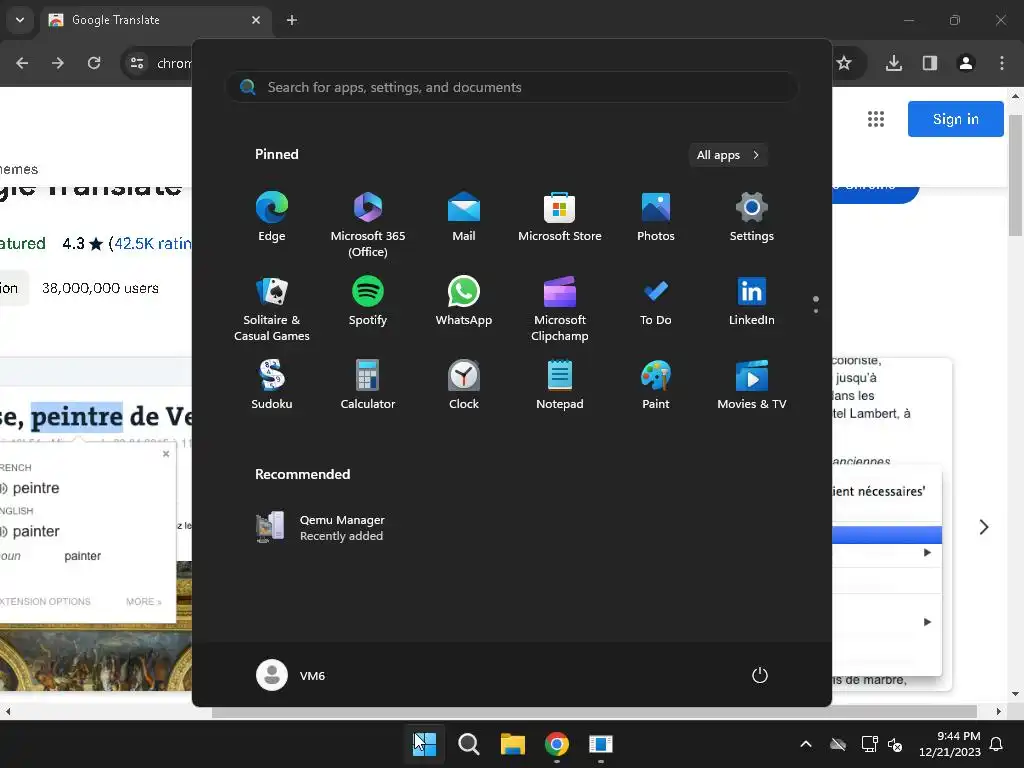
Task: Go back in Chrome
Action: 22,63
